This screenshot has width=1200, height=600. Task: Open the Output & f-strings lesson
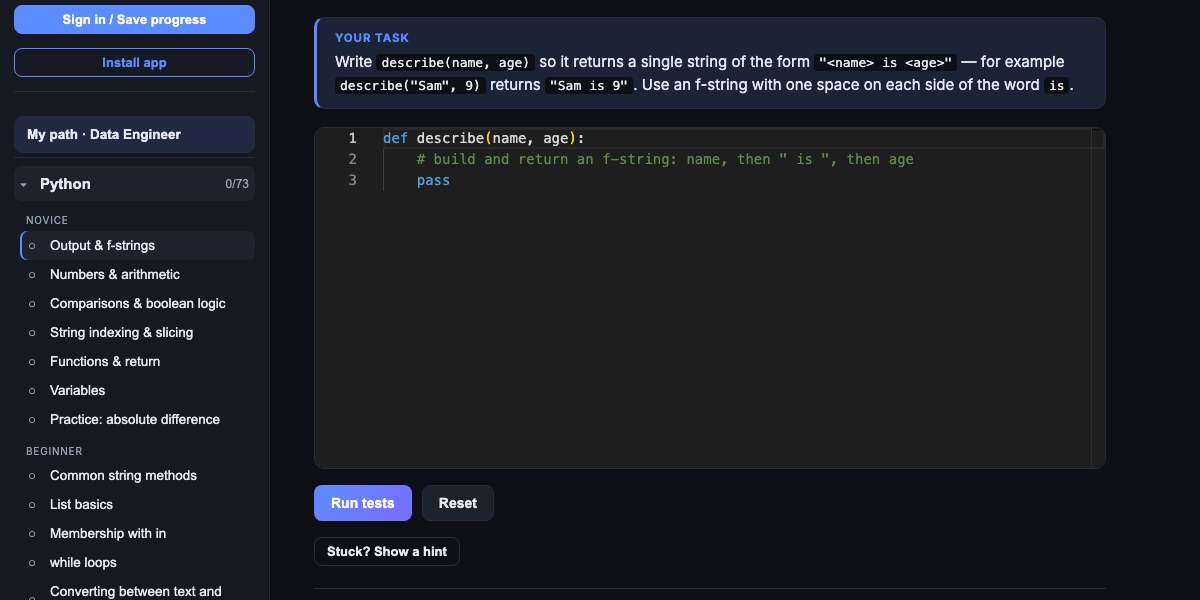138,245
